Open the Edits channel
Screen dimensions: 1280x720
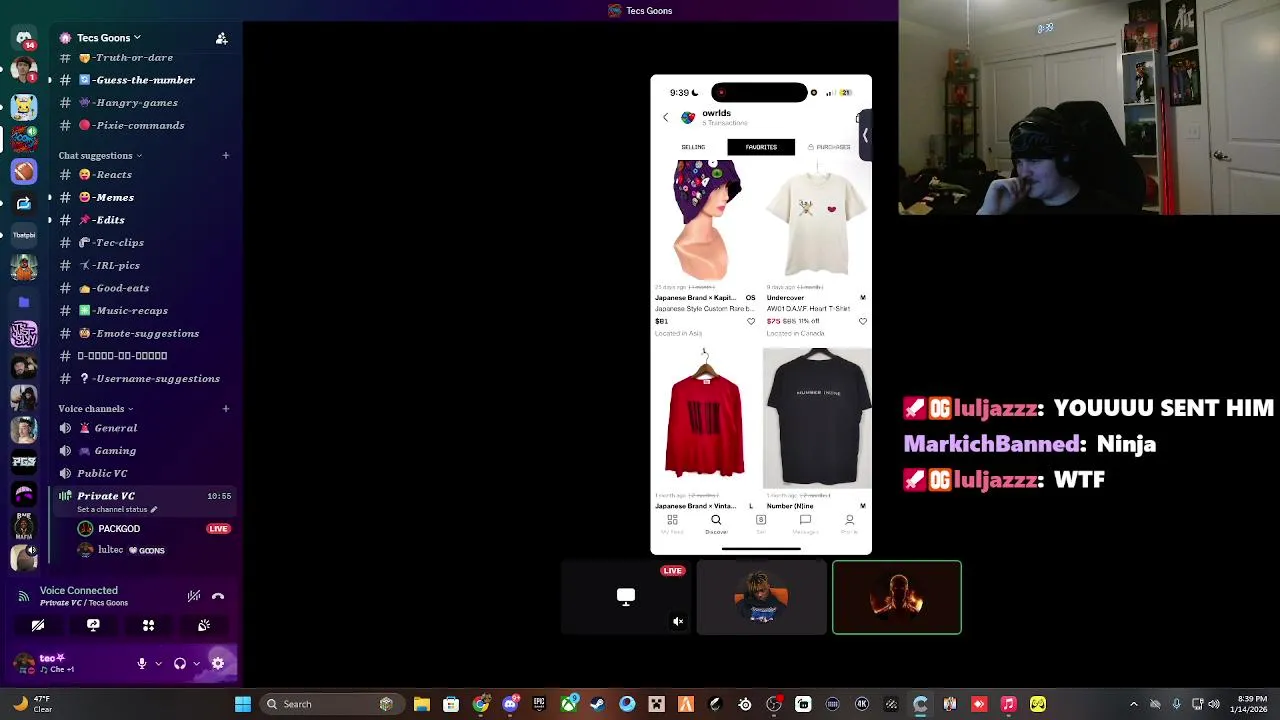tap(145, 220)
